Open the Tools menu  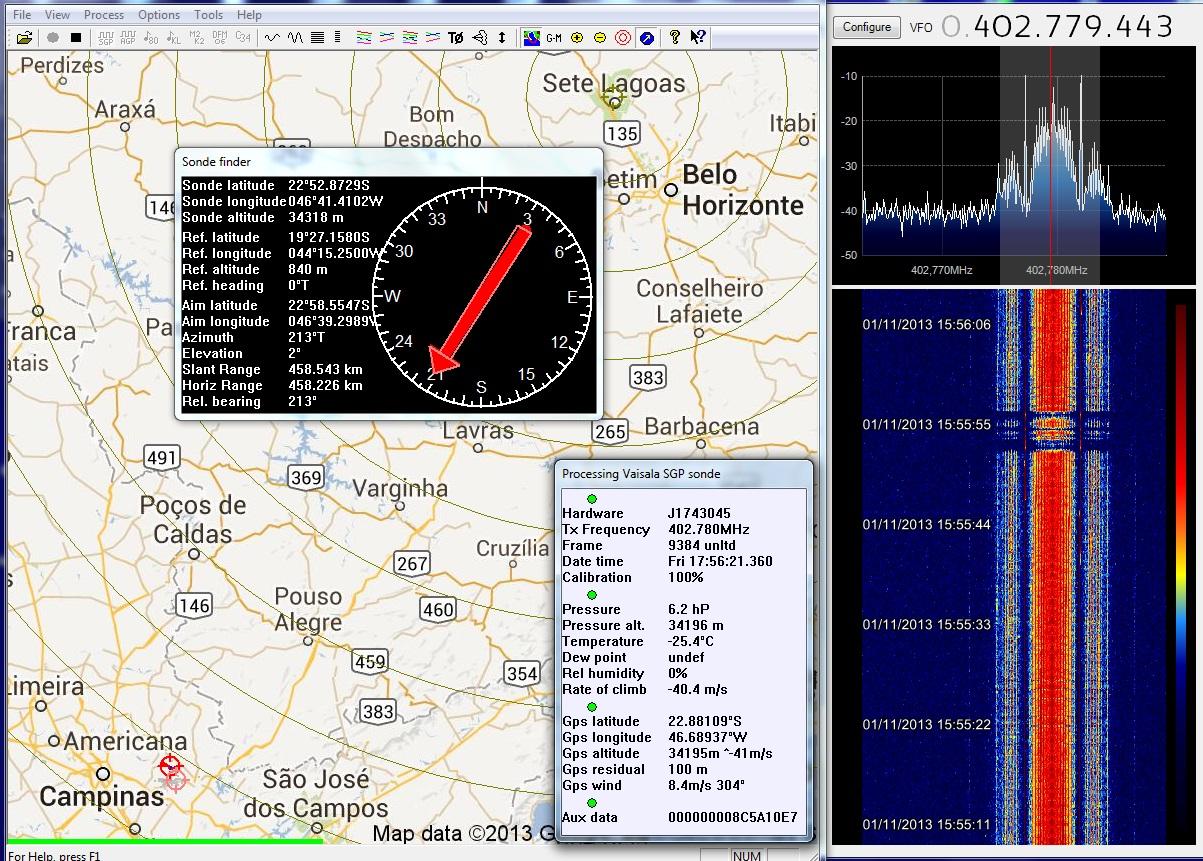click(x=209, y=15)
